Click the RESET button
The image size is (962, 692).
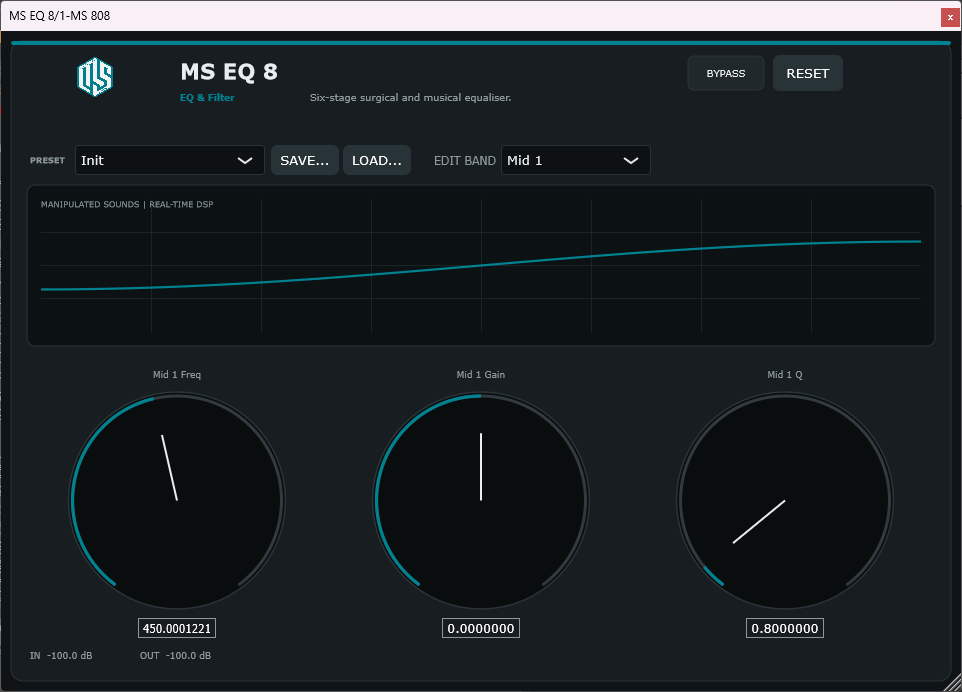click(x=807, y=73)
